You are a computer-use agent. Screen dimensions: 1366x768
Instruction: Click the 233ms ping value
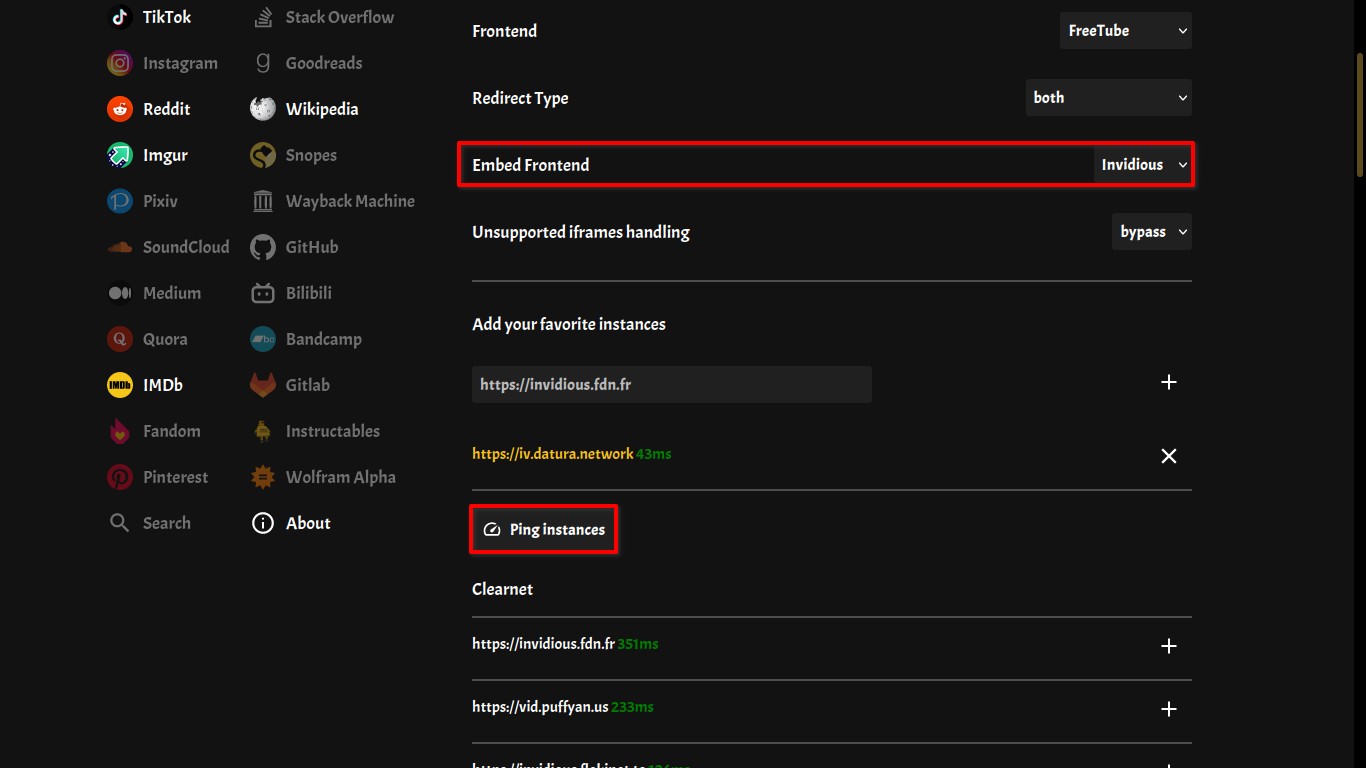[632, 707]
